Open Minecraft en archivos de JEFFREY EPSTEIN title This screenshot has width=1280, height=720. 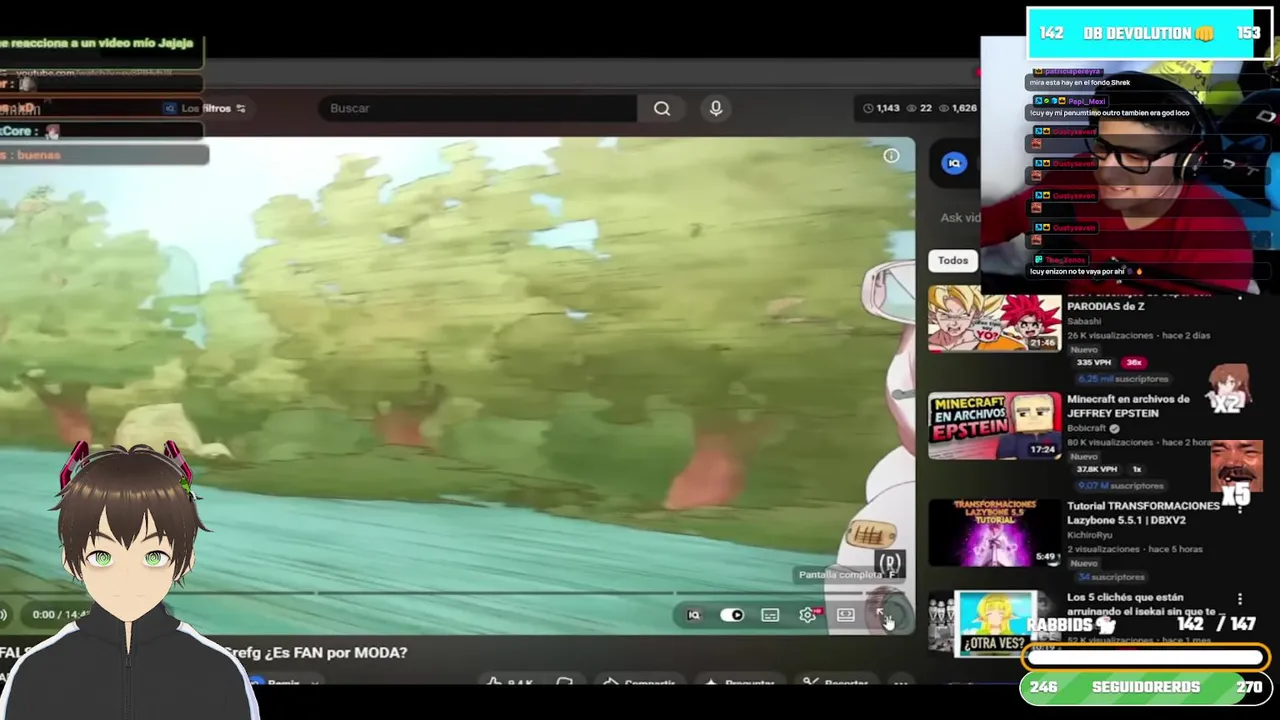1128,406
